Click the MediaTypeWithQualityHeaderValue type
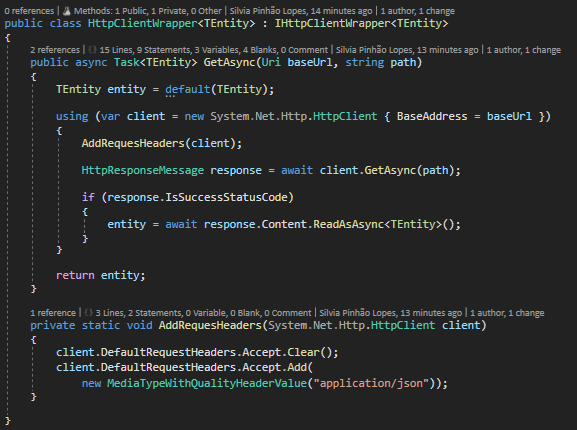 coord(207,383)
